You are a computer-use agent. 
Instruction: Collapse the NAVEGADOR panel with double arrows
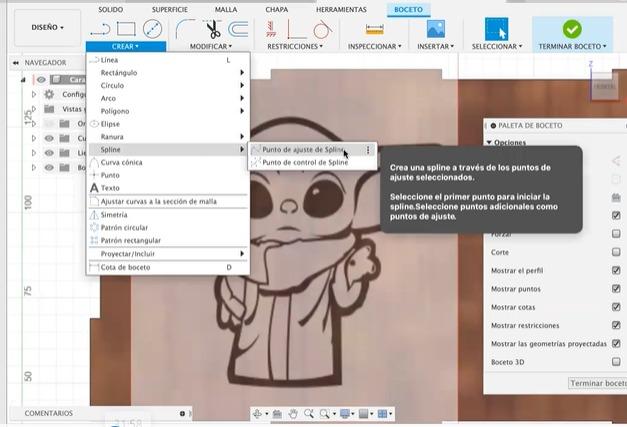tap(16, 63)
